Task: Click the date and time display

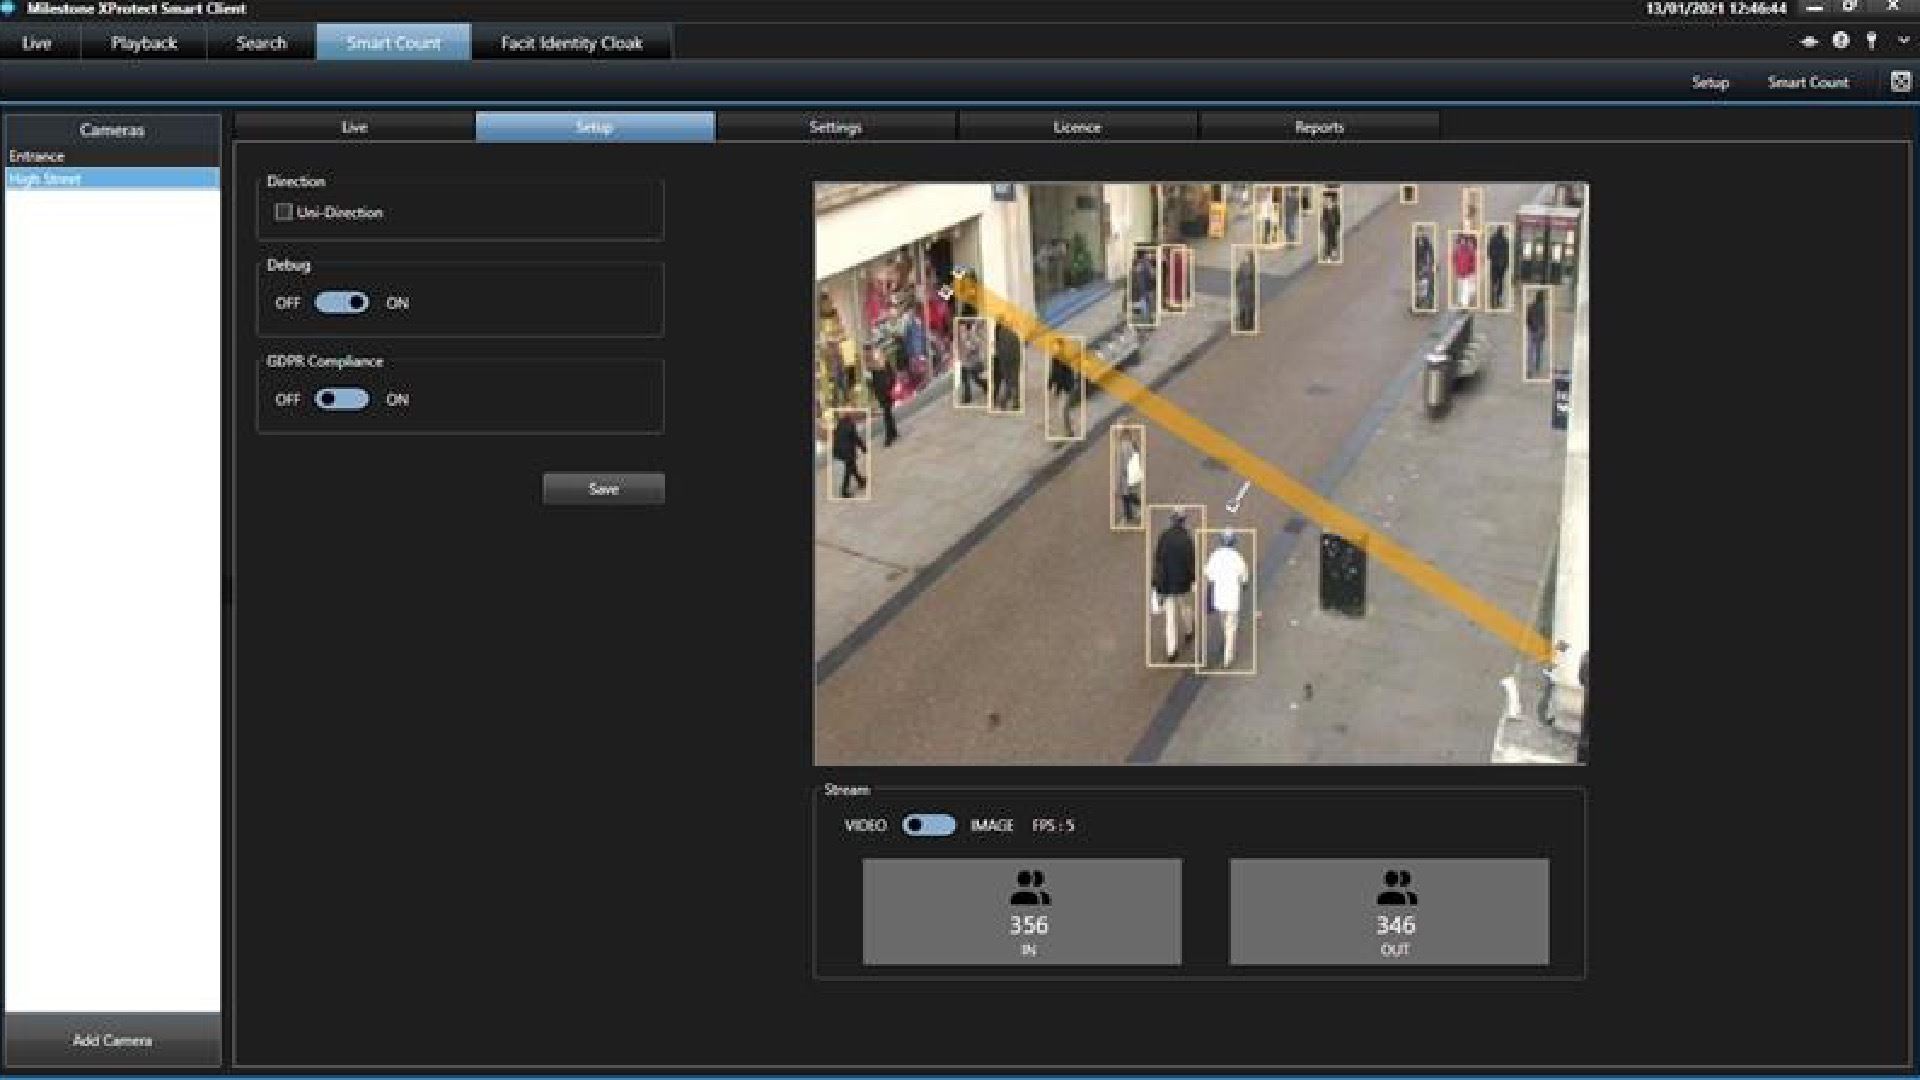Action: (x=1716, y=8)
